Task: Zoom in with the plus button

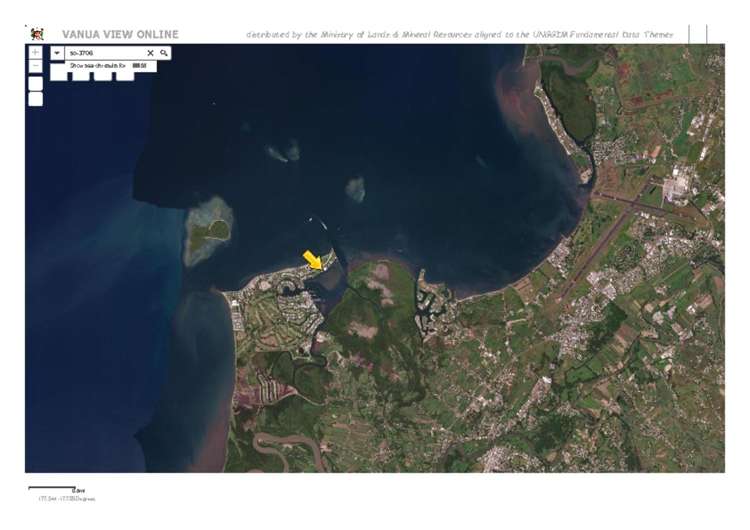Action: pos(35,52)
